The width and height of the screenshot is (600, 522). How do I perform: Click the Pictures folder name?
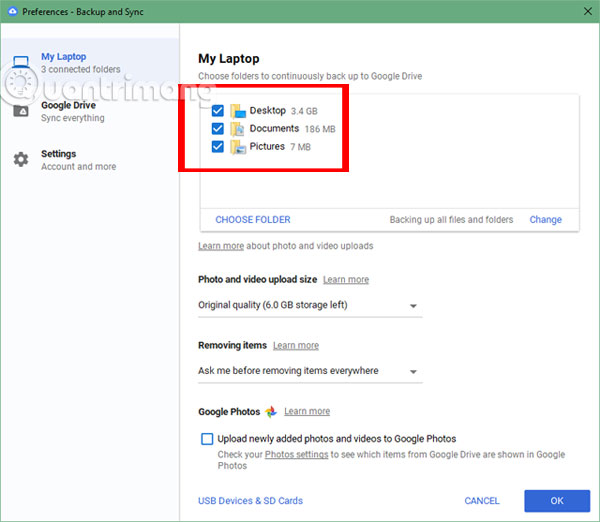point(267,147)
